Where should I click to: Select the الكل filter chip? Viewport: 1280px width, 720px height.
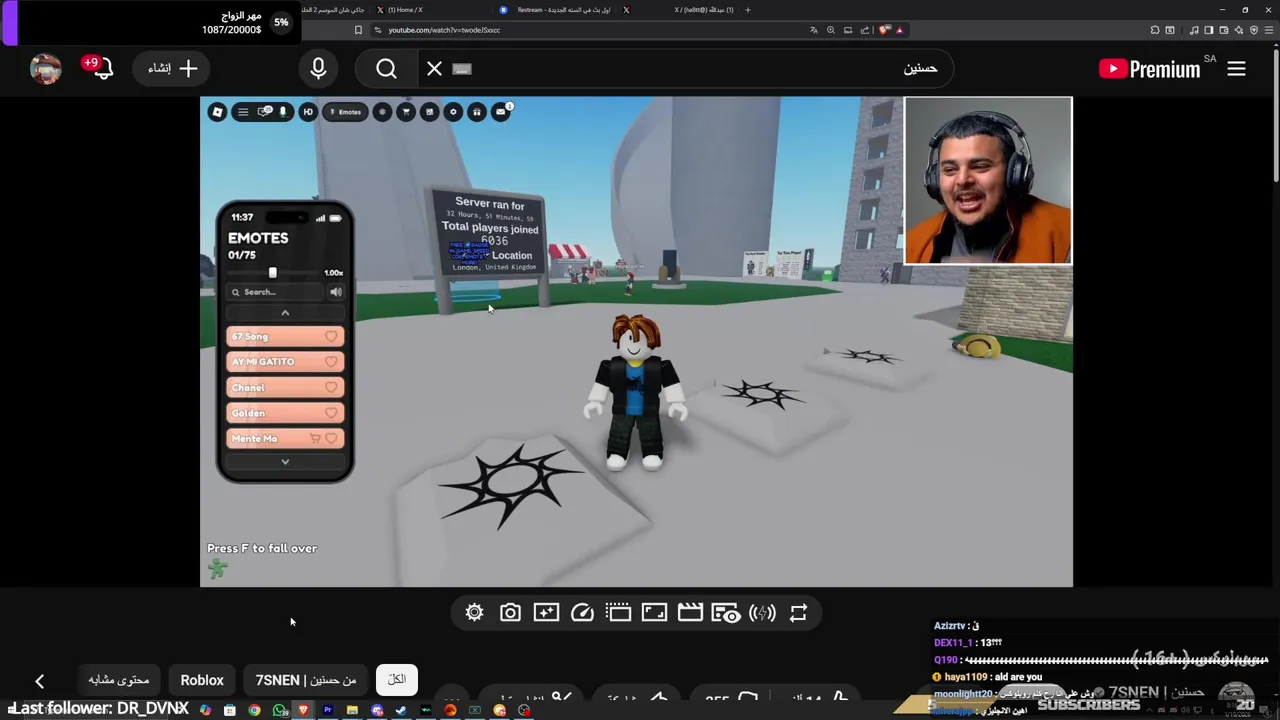397,680
